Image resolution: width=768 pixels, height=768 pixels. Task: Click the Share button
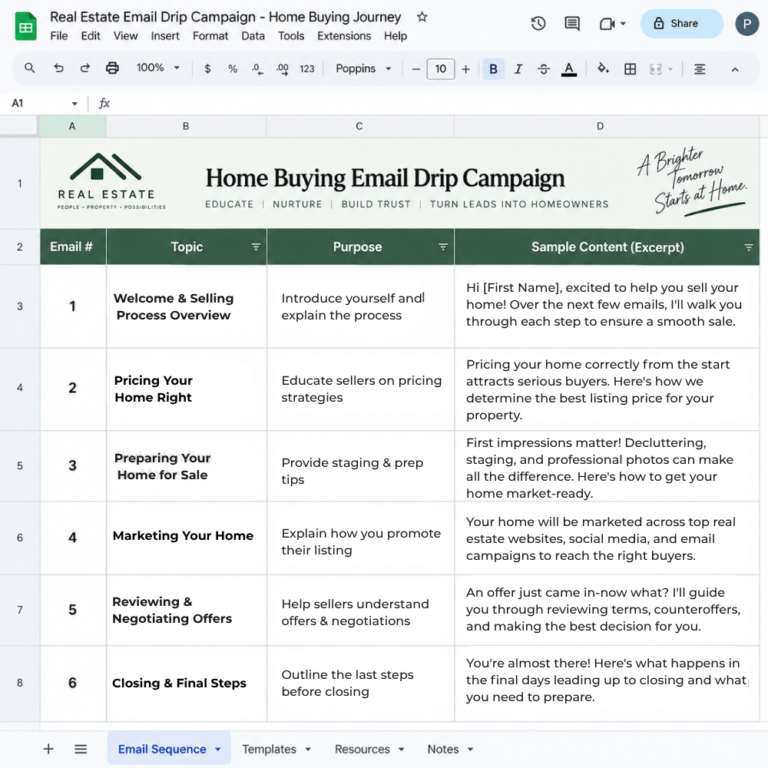681,24
